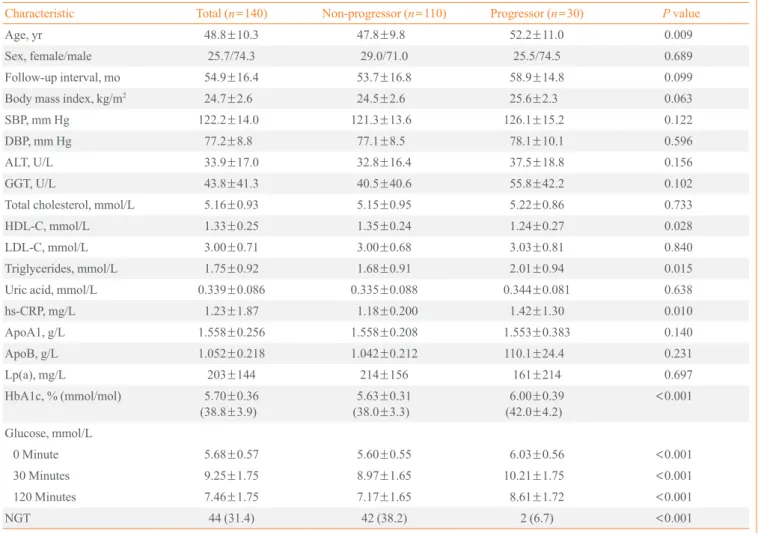The height and width of the screenshot is (533, 761).
Task: Click the value '(38.8±3.9)'
Action: tap(228, 412)
